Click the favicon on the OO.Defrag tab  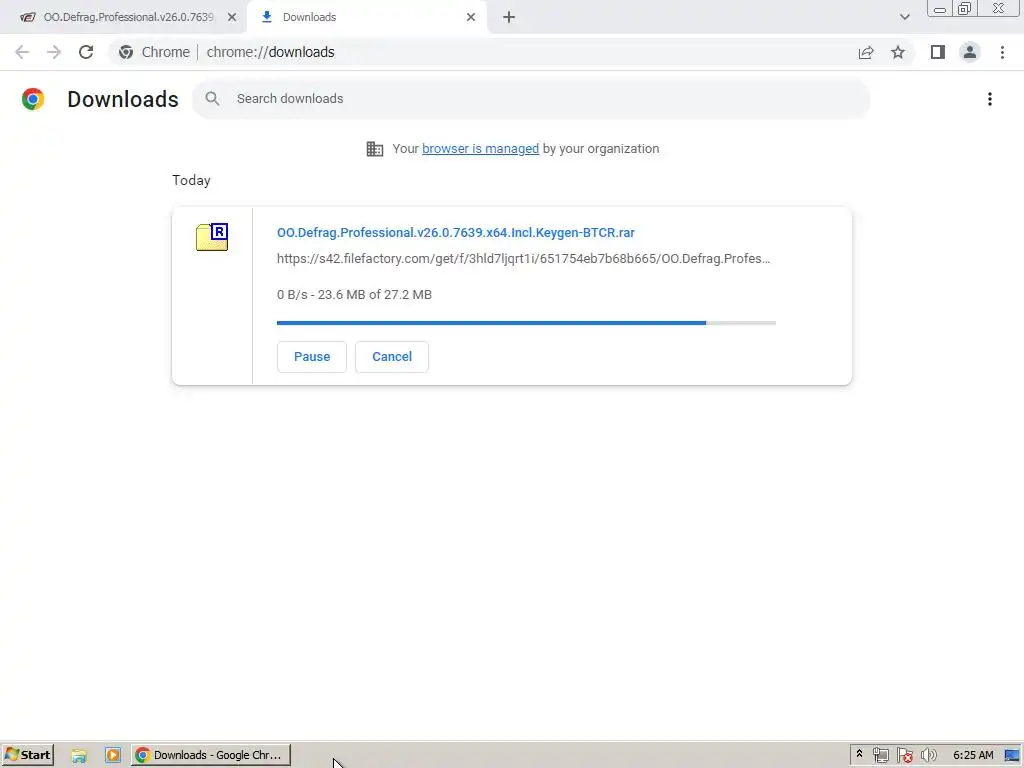click(x=27, y=17)
